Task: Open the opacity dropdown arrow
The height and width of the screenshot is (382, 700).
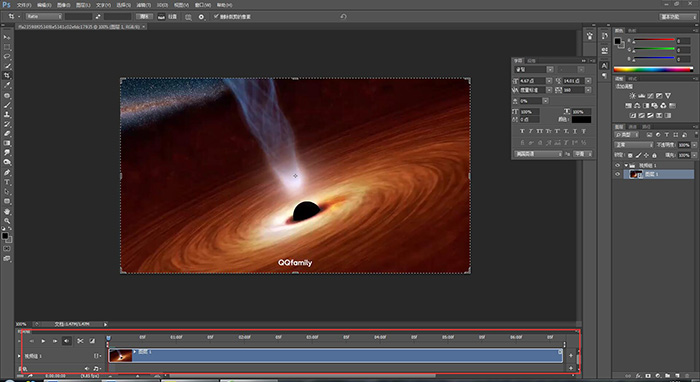Action: 694,145
